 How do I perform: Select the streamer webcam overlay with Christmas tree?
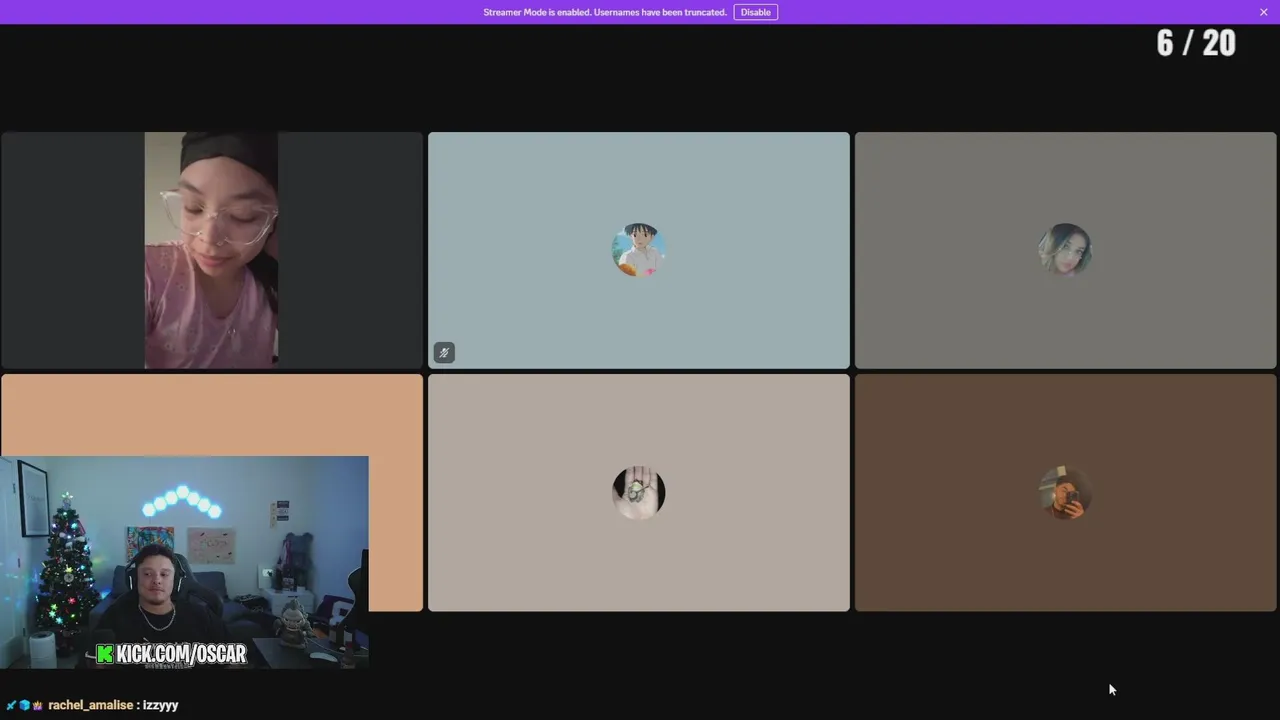tap(184, 562)
